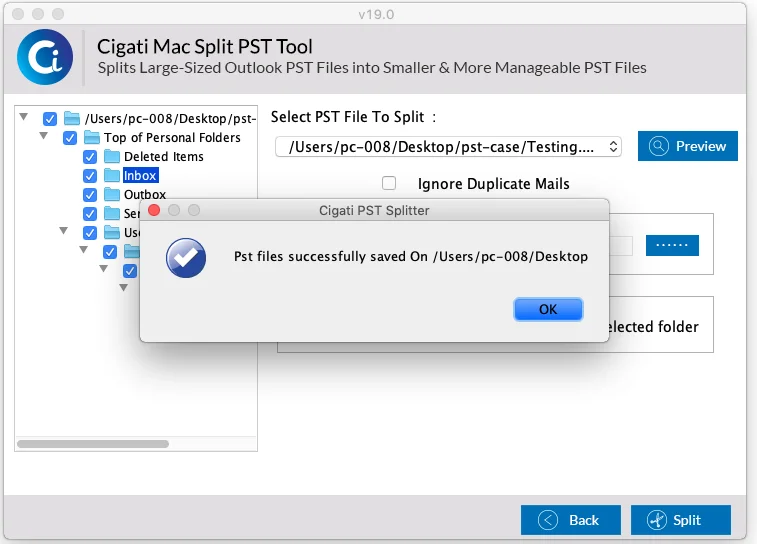Click OK in the Cigati PST Splitter dialog
Viewport: 757px width, 544px height.
pos(548,309)
